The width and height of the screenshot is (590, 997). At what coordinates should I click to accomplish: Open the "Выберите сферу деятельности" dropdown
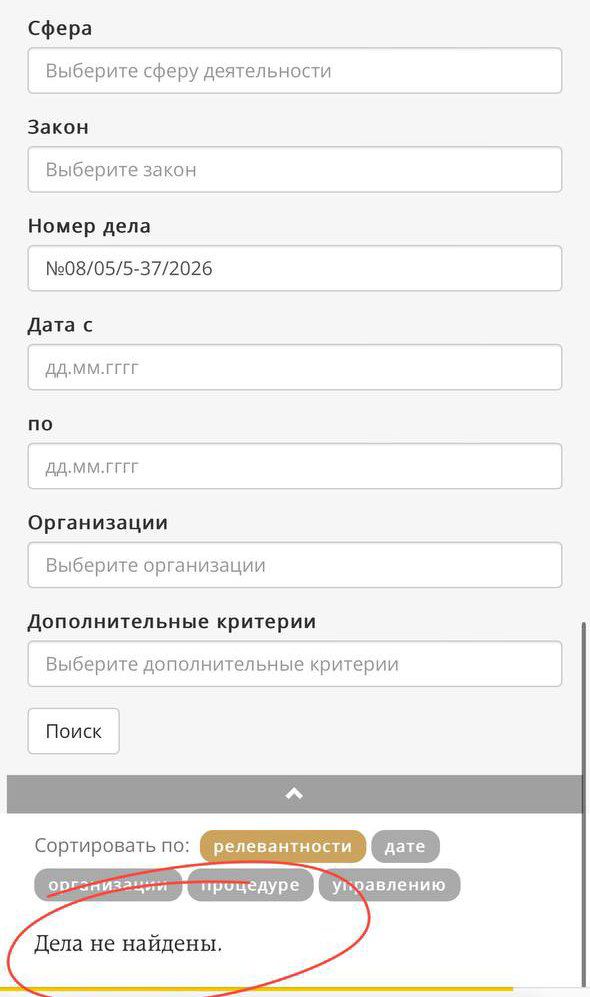[295, 70]
